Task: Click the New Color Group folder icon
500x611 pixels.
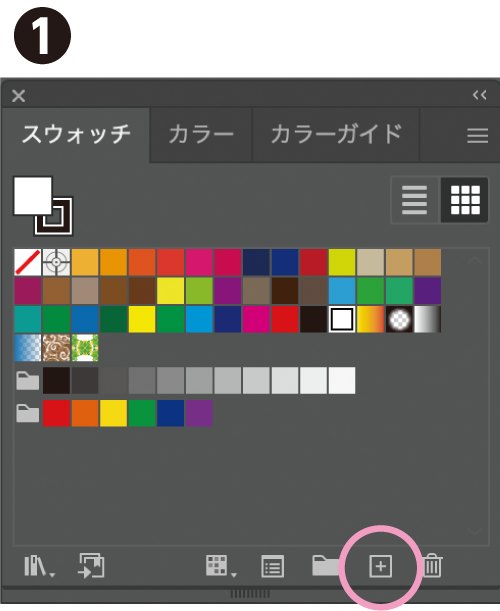Action: click(x=326, y=566)
